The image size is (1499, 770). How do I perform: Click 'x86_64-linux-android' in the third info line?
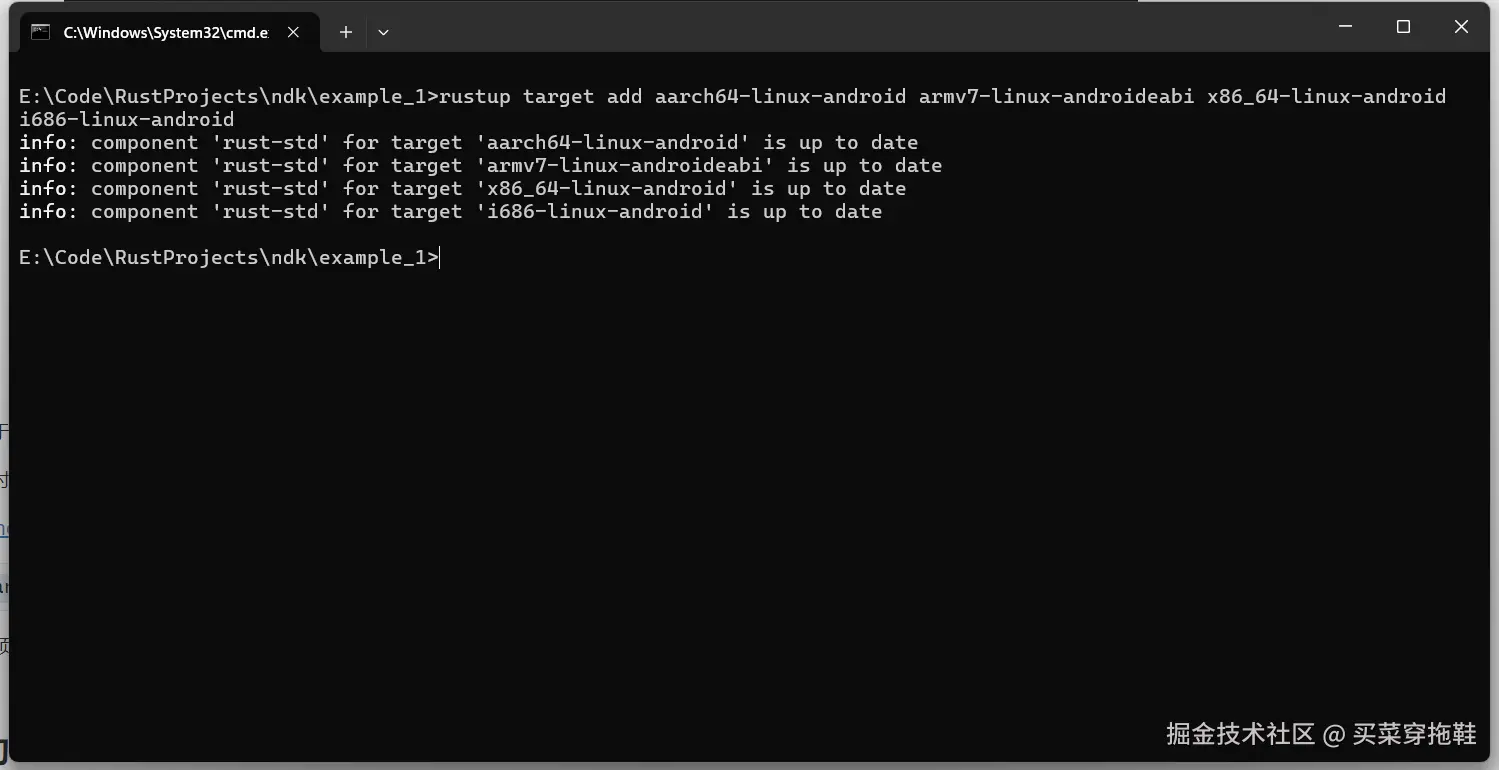[x=607, y=189]
